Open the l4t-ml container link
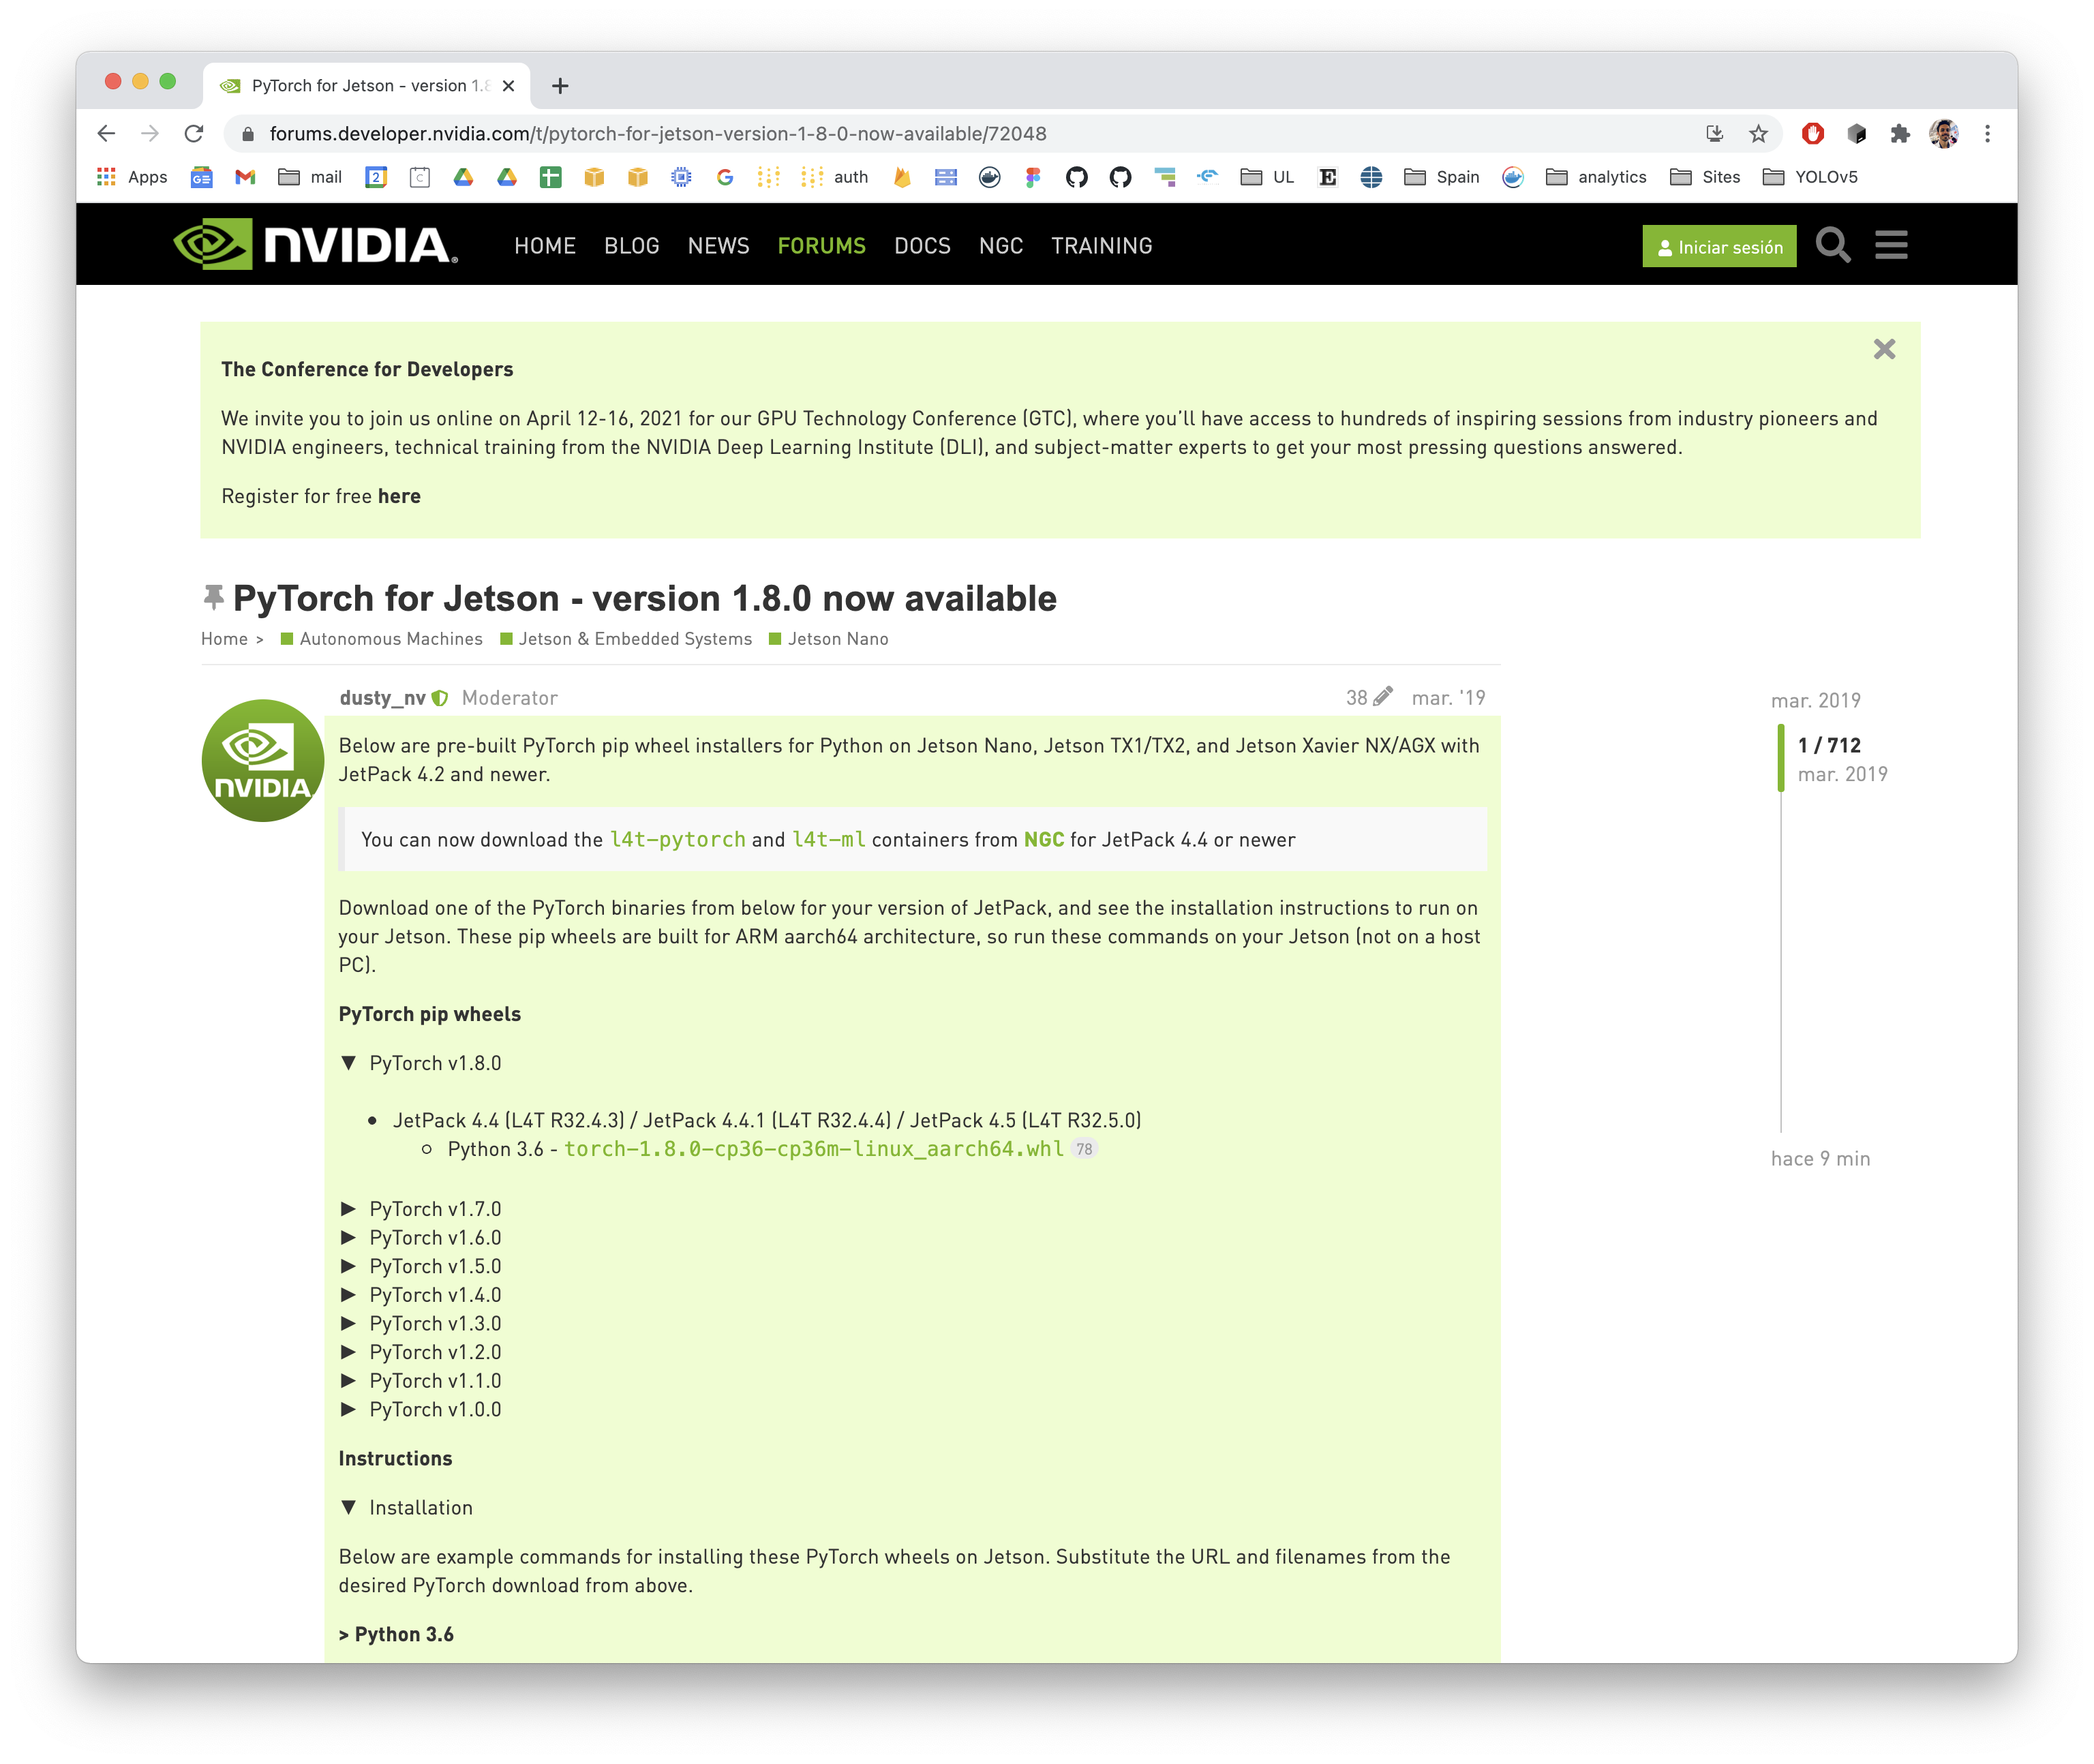2094x1764 pixels. tap(829, 840)
